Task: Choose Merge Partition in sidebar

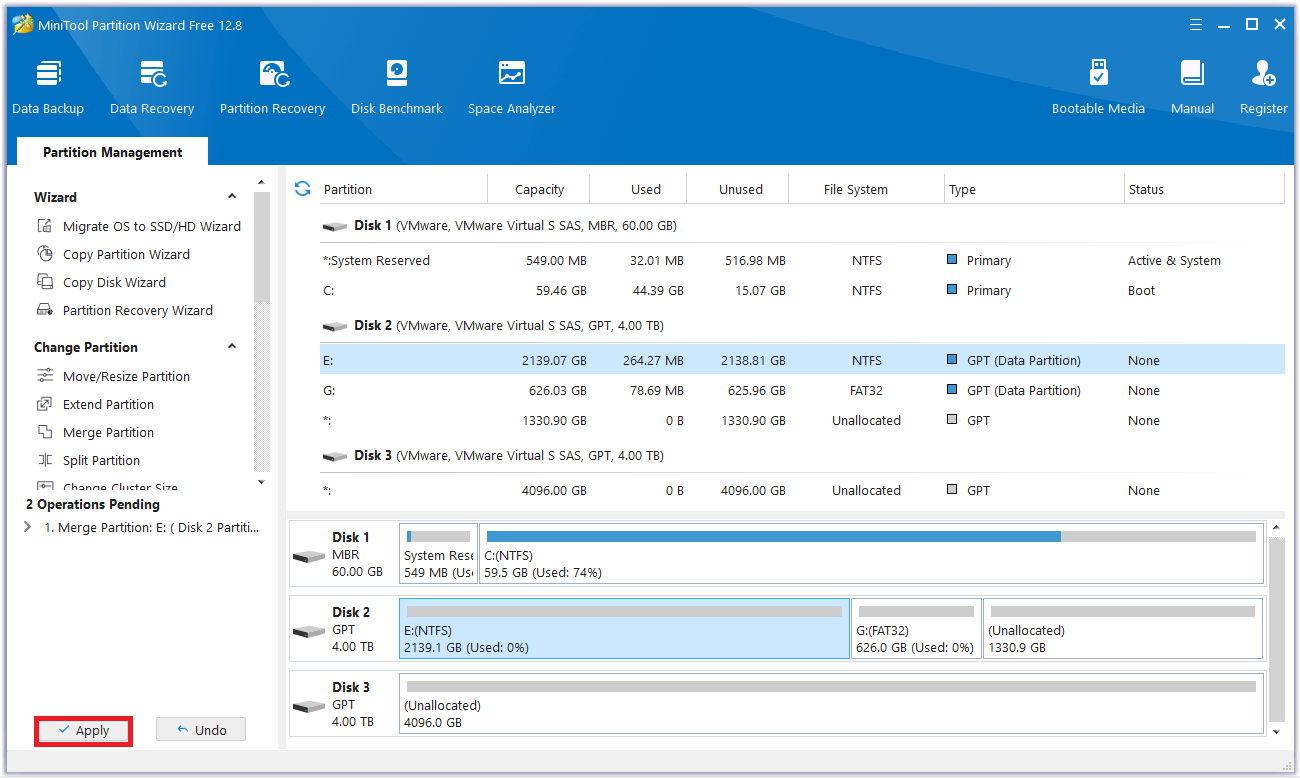Action: coord(95,432)
